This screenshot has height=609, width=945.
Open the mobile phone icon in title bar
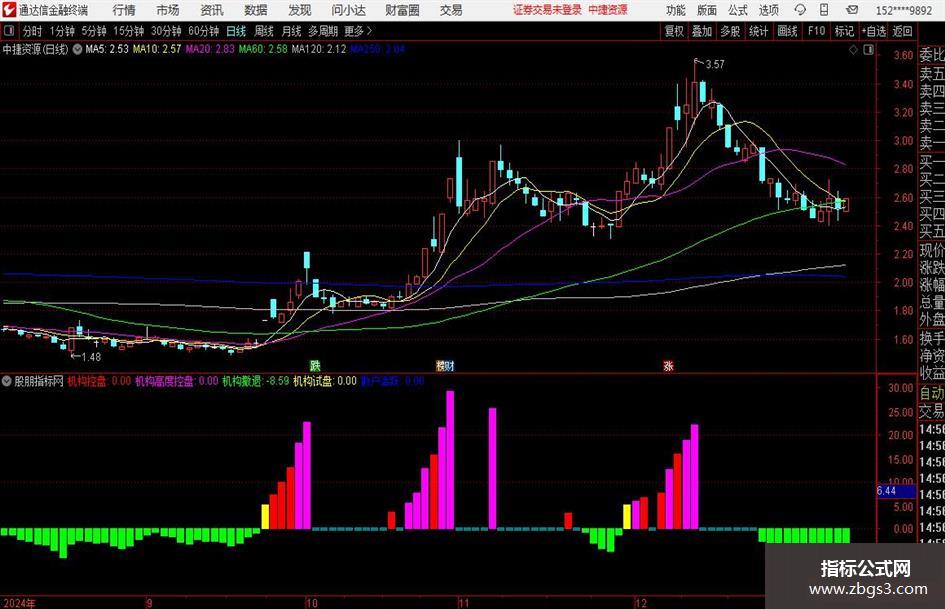coord(824,10)
